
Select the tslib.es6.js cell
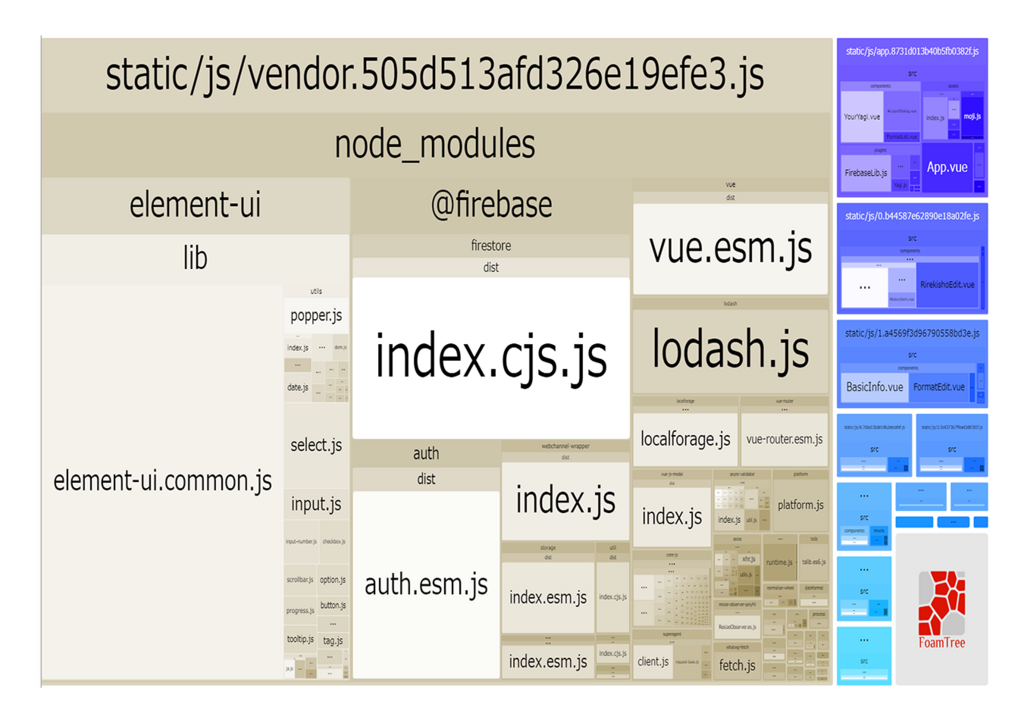tap(814, 562)
